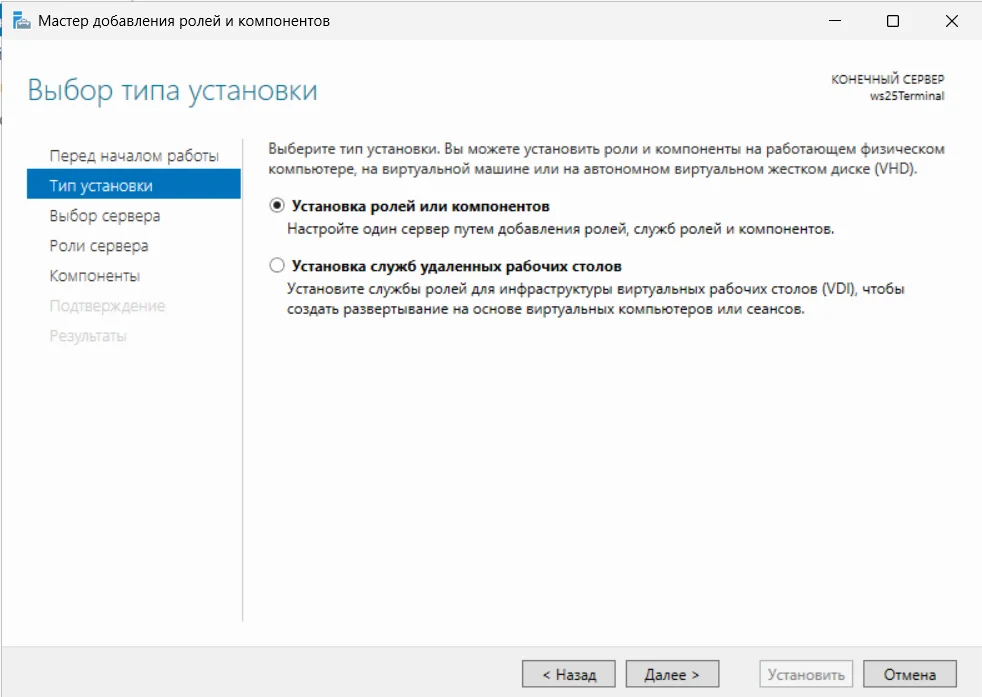Minimize the wizard window
This screenshot has height=697, width=982.
pyautogui.click(x=835, y=21)
